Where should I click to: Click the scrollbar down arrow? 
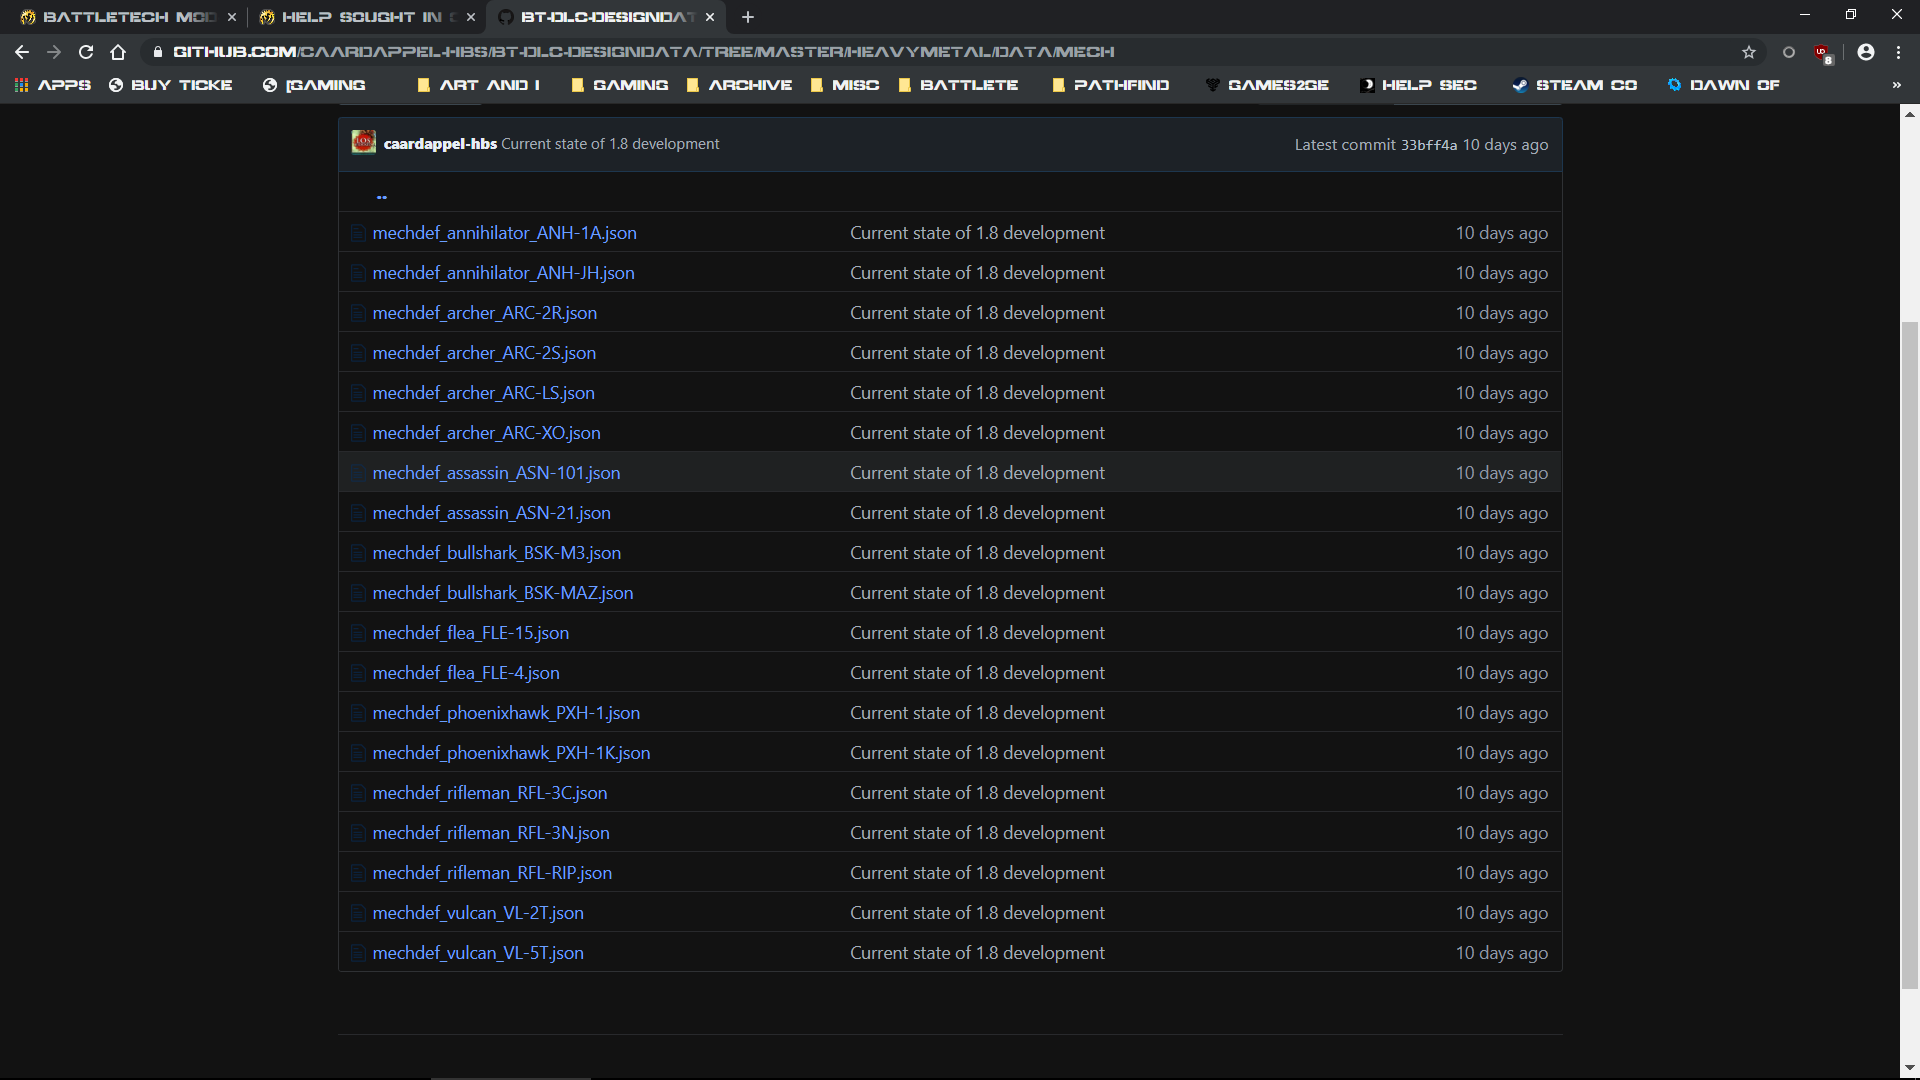(x=1910, y=1069)
